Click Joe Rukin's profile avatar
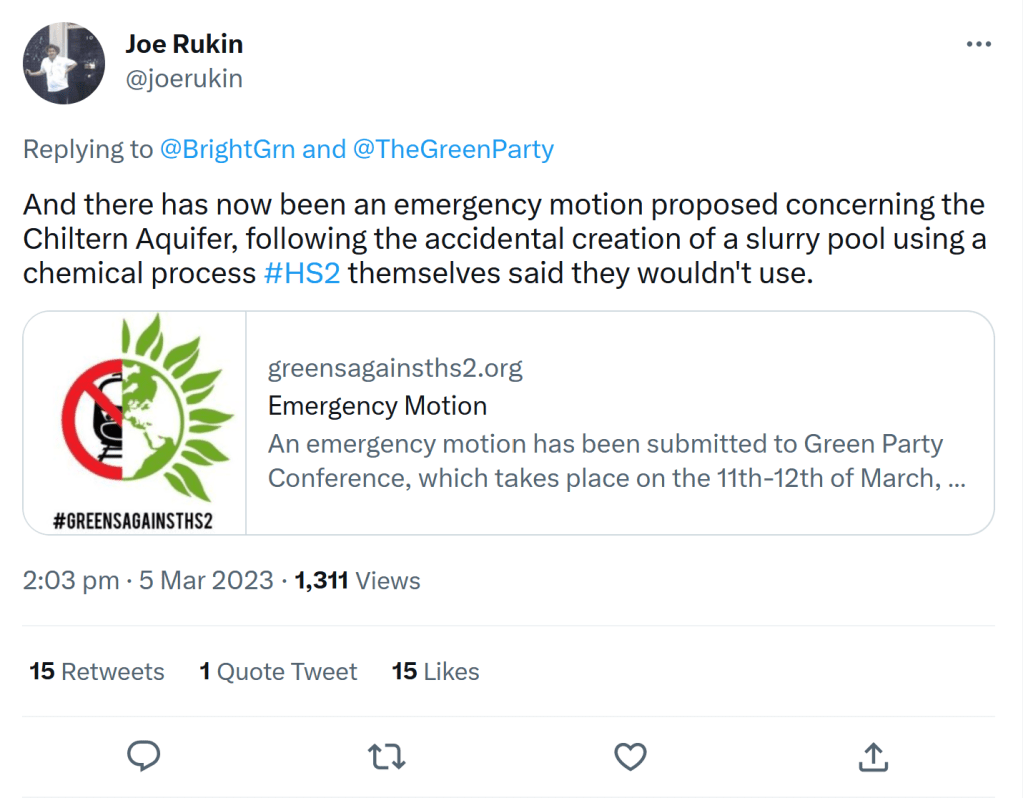This screenshot has width=1023, height=798. pyautogui.click(x=64, y=63)
